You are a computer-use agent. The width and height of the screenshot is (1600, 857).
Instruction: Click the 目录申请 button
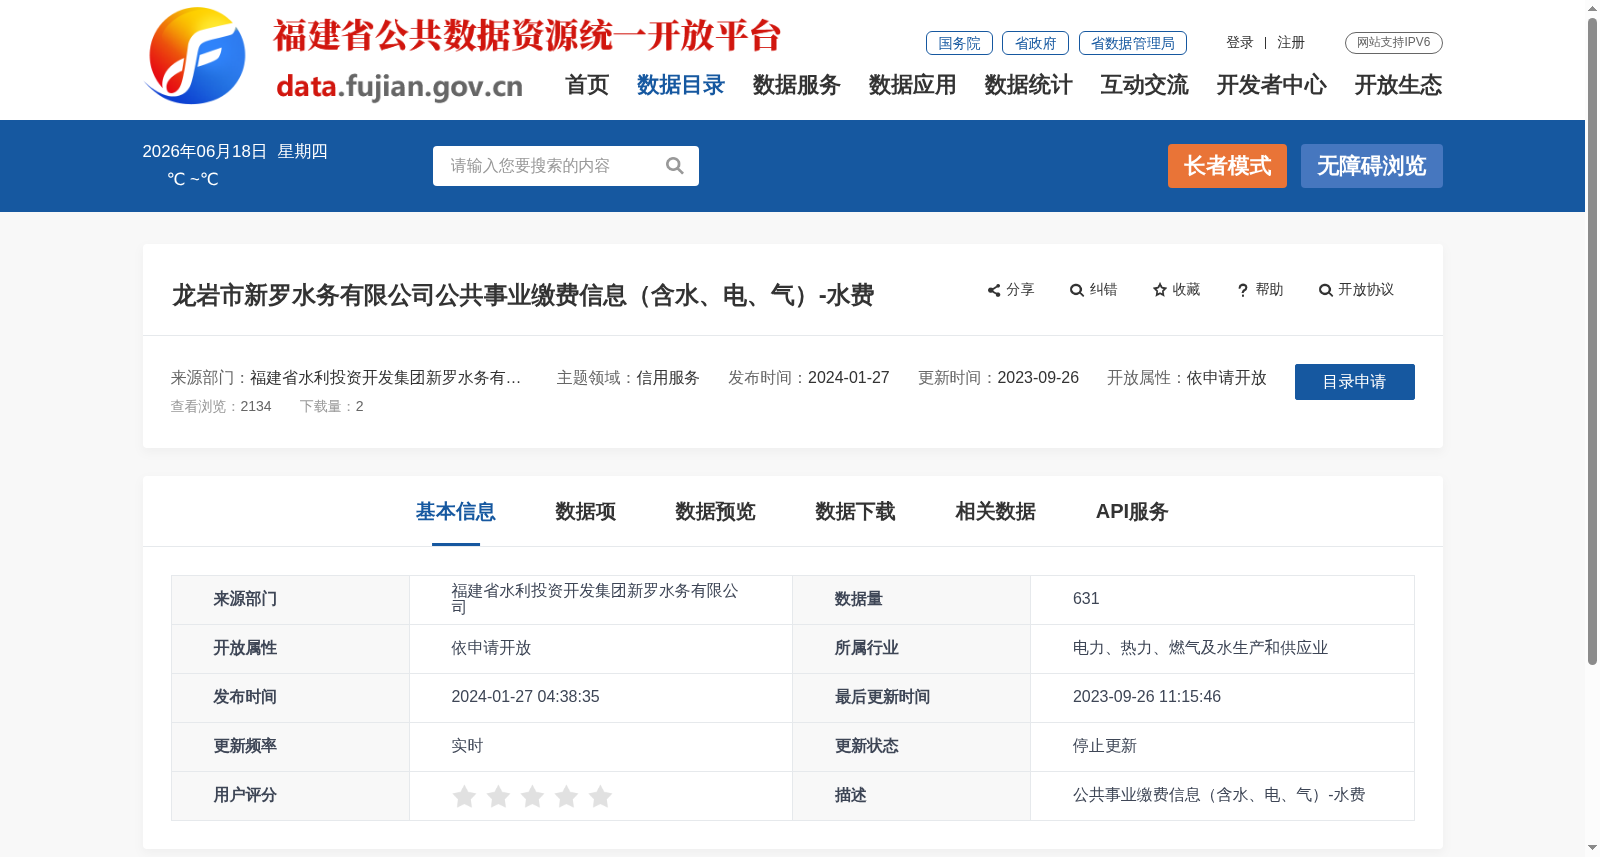1355,382
